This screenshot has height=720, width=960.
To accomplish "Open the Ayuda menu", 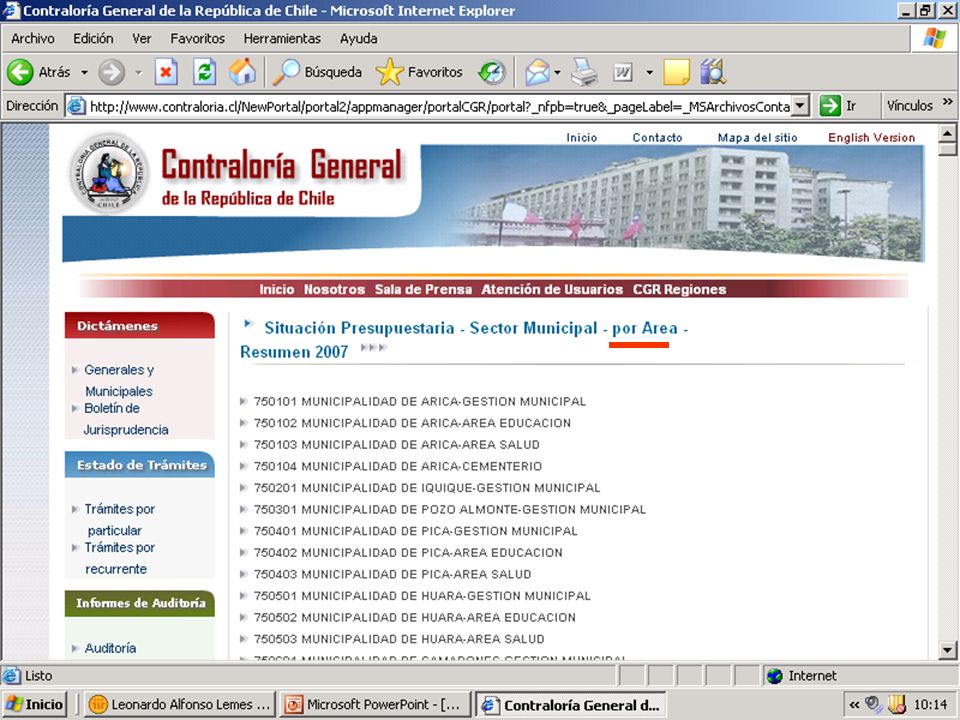I will click(x=358, y=39).
